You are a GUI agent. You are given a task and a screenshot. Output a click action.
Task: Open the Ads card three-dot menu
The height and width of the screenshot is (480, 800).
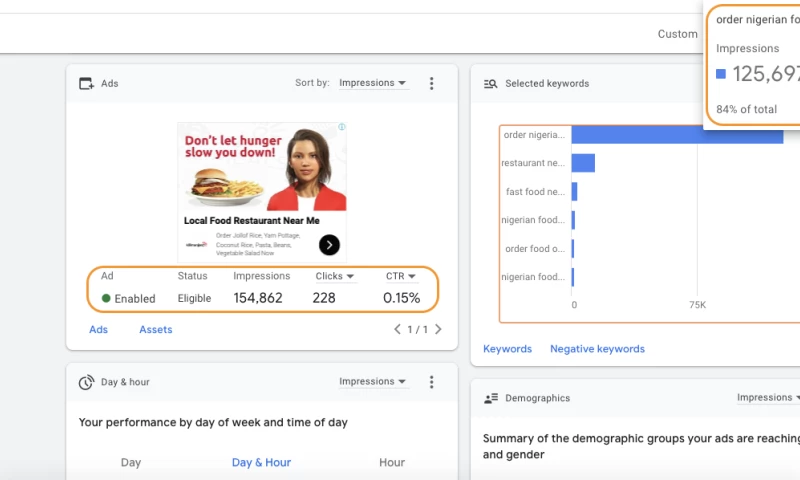432,83
